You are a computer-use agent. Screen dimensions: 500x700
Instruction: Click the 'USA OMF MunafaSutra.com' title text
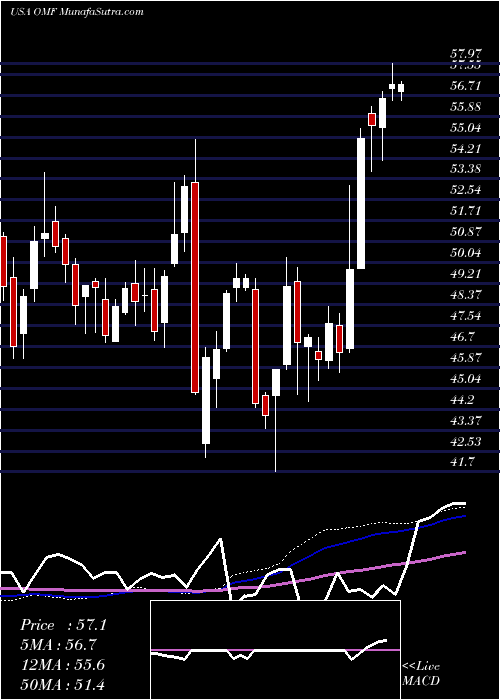click(77, 12)
